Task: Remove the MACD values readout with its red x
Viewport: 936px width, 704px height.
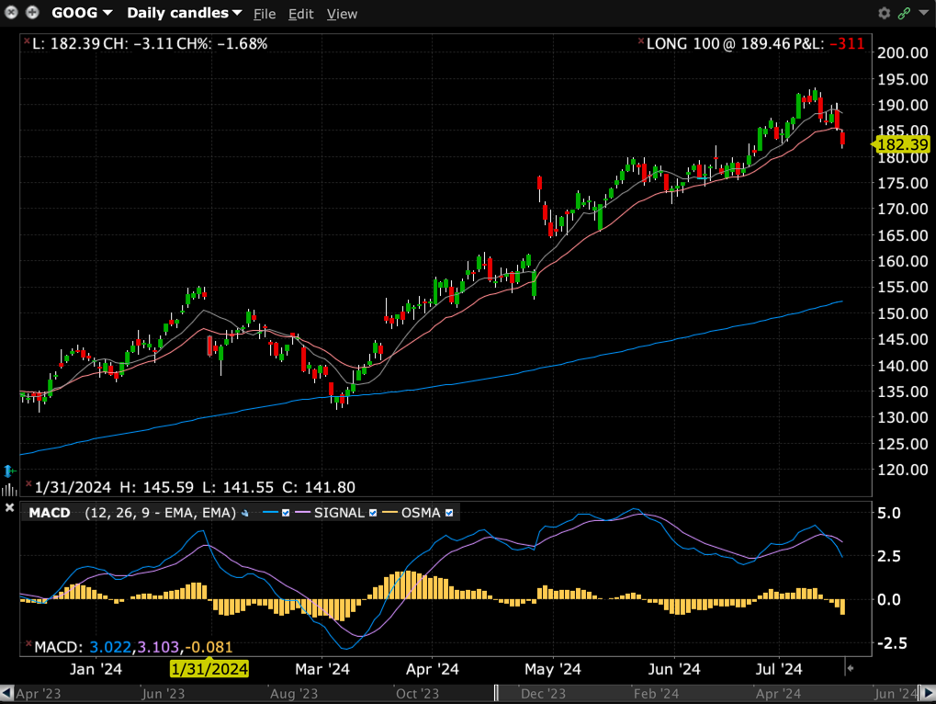Action: 28,643
